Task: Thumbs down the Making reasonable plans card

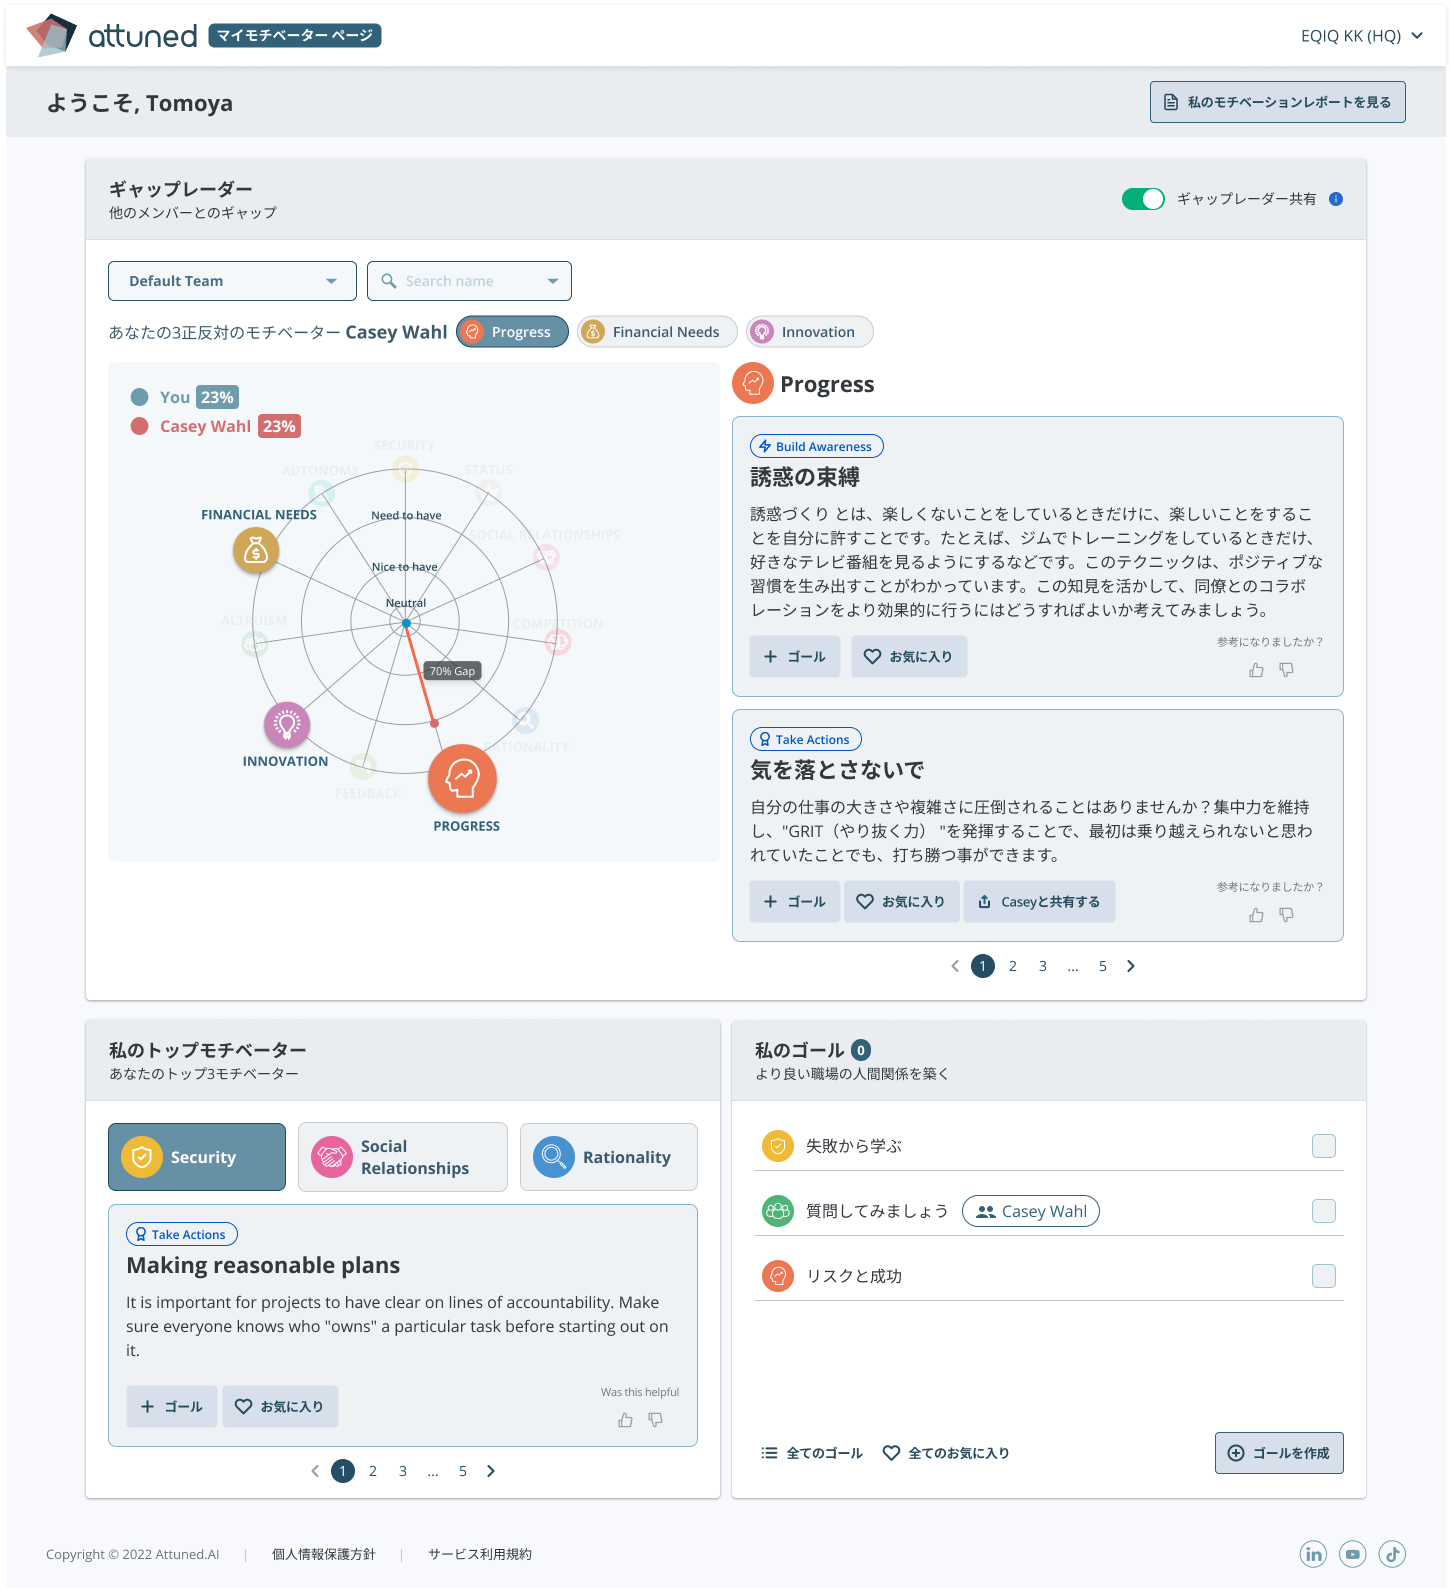Action: (655, 1420)
